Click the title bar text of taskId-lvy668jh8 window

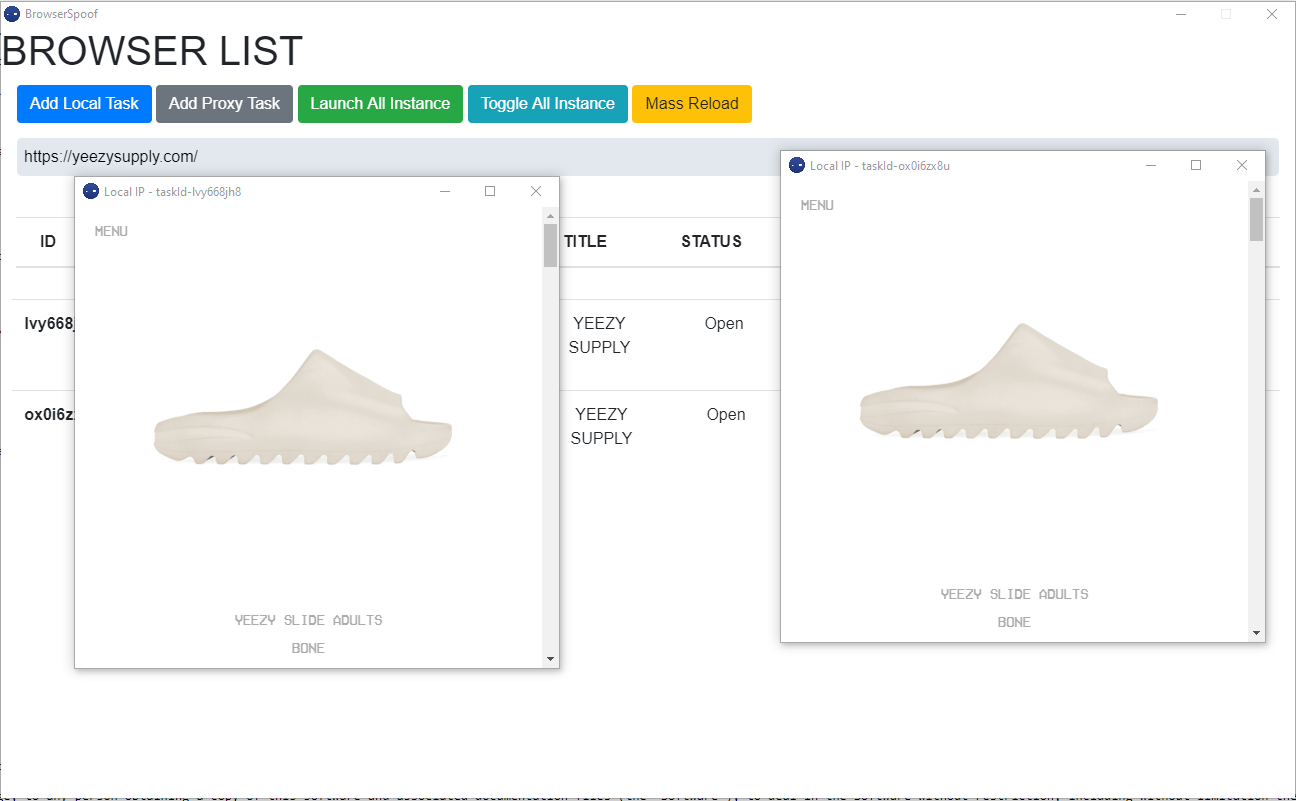(x=173, y=192)
